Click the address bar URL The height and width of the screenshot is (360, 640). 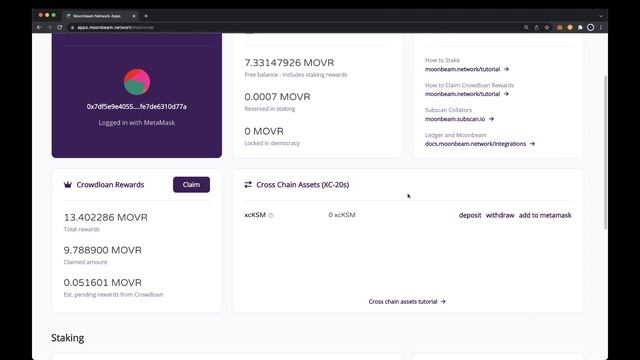point(116,27)
